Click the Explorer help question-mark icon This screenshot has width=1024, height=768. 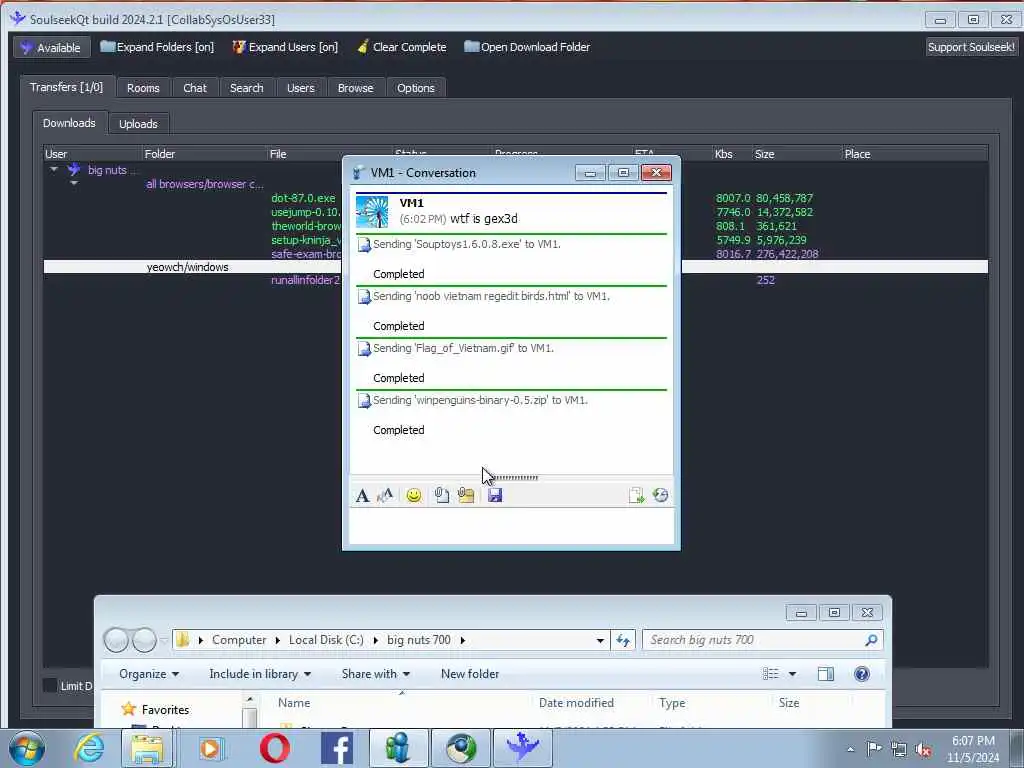[x=861, y=674]
